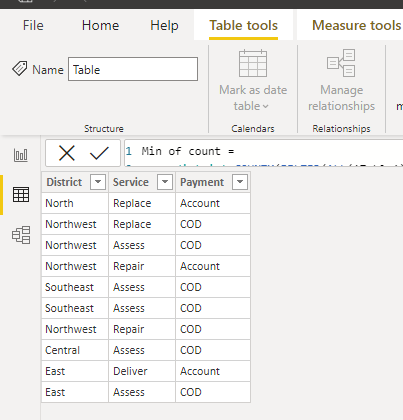Click the Deliver service cell
The height and width of the screenshot is (420, 403).
142,371
